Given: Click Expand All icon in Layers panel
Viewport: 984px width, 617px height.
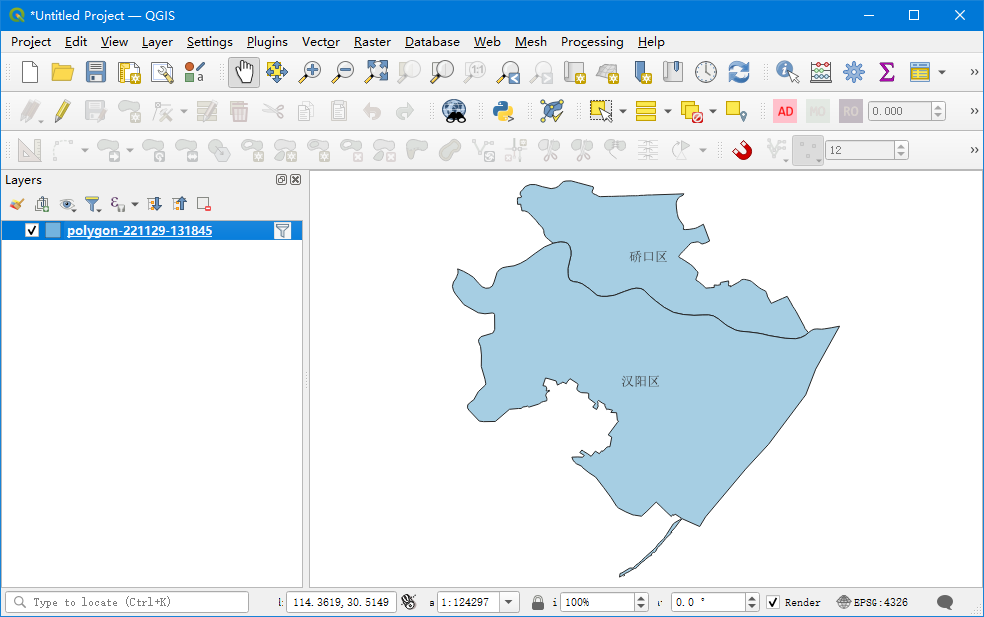Looking at the screenshot, I should tap(154, 204).
